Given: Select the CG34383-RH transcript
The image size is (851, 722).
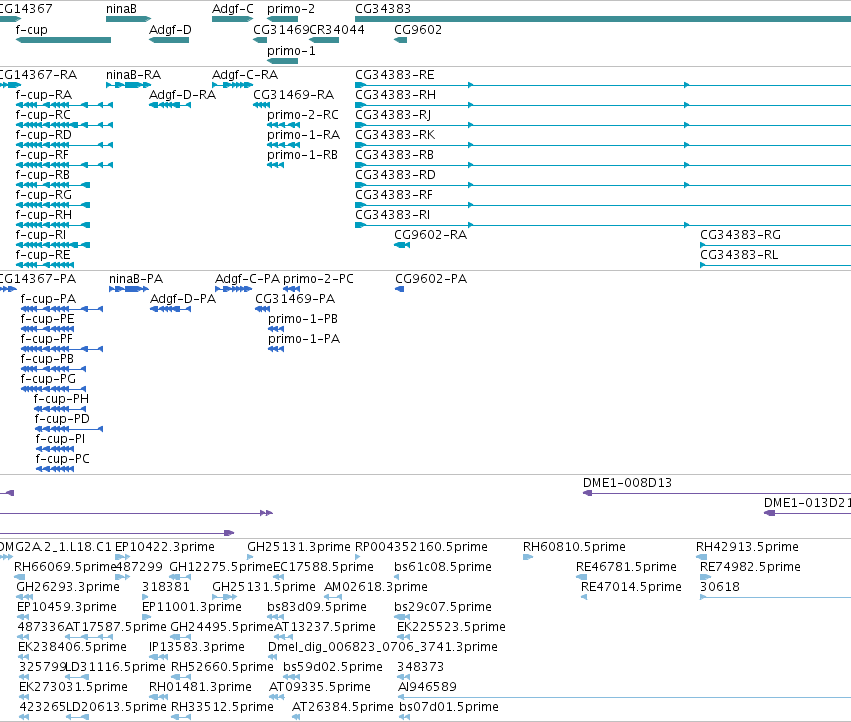Looking at the screenshot, I should click(603, 105).
